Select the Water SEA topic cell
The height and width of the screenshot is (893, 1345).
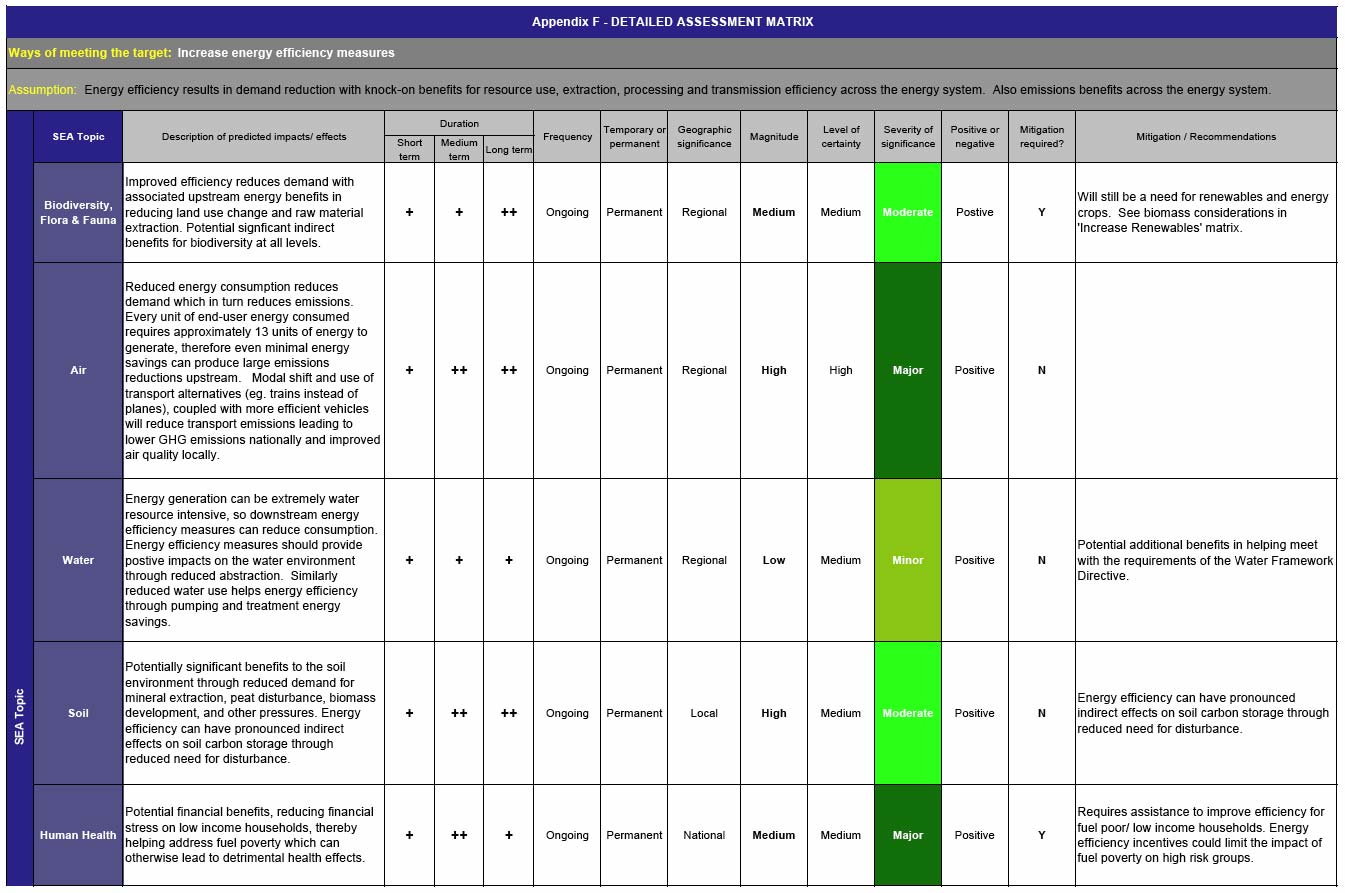coord(78,560)
